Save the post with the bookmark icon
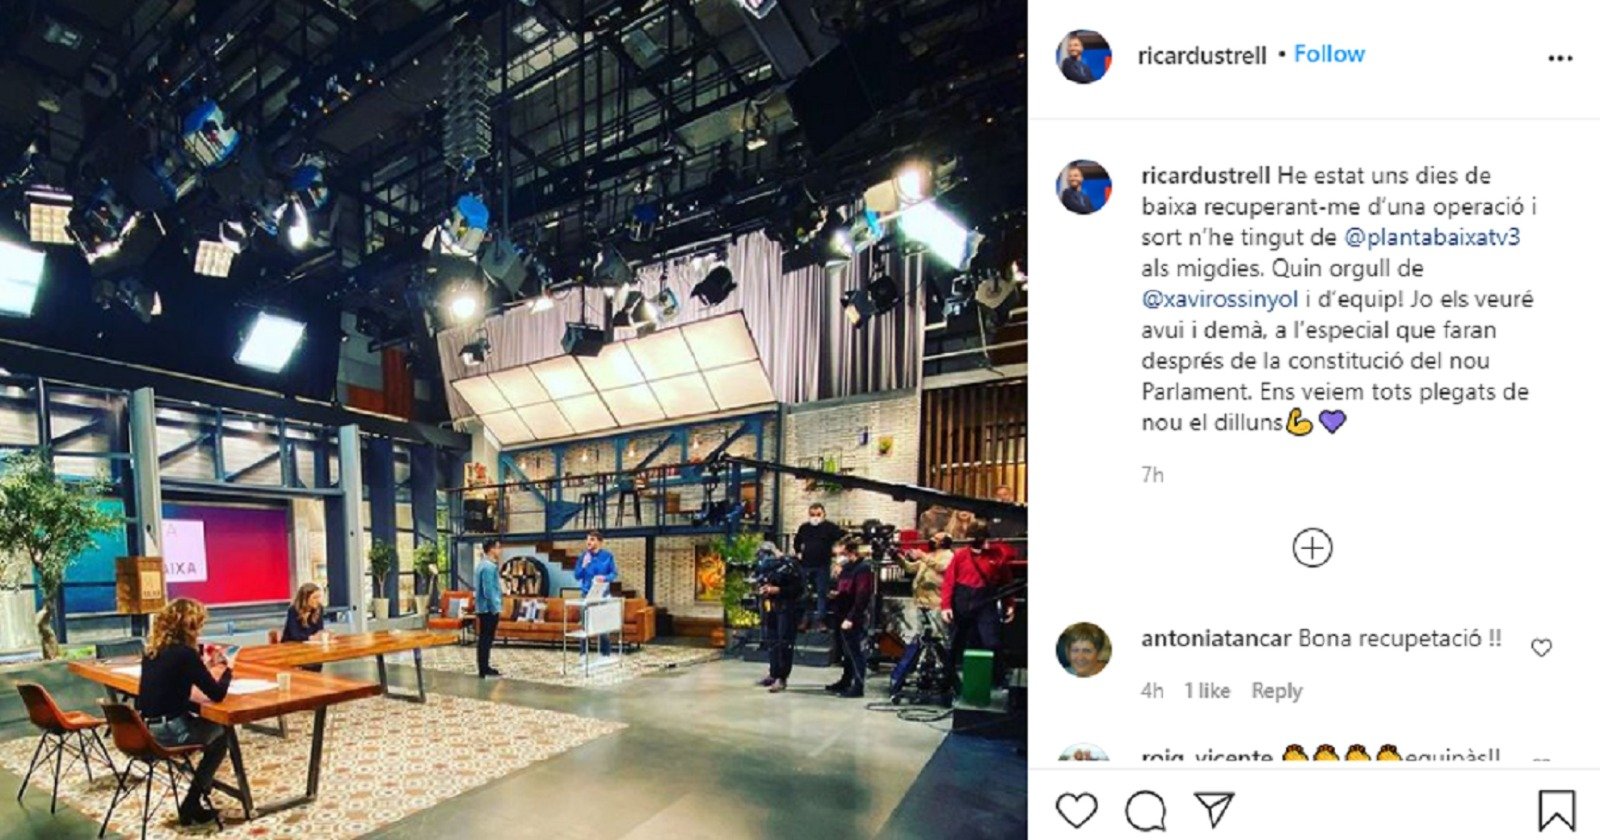This screenshot has height=840, width=1600. coord(1557,810)
